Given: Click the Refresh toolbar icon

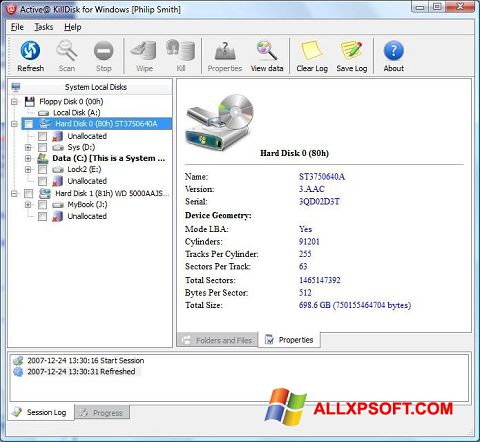Looking at the screenshot, I should (x=30, y=51).
